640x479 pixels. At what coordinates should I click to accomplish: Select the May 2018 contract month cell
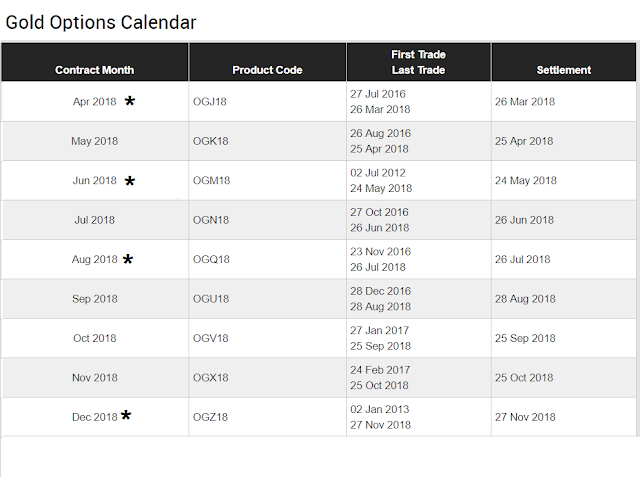coord(95,141)
